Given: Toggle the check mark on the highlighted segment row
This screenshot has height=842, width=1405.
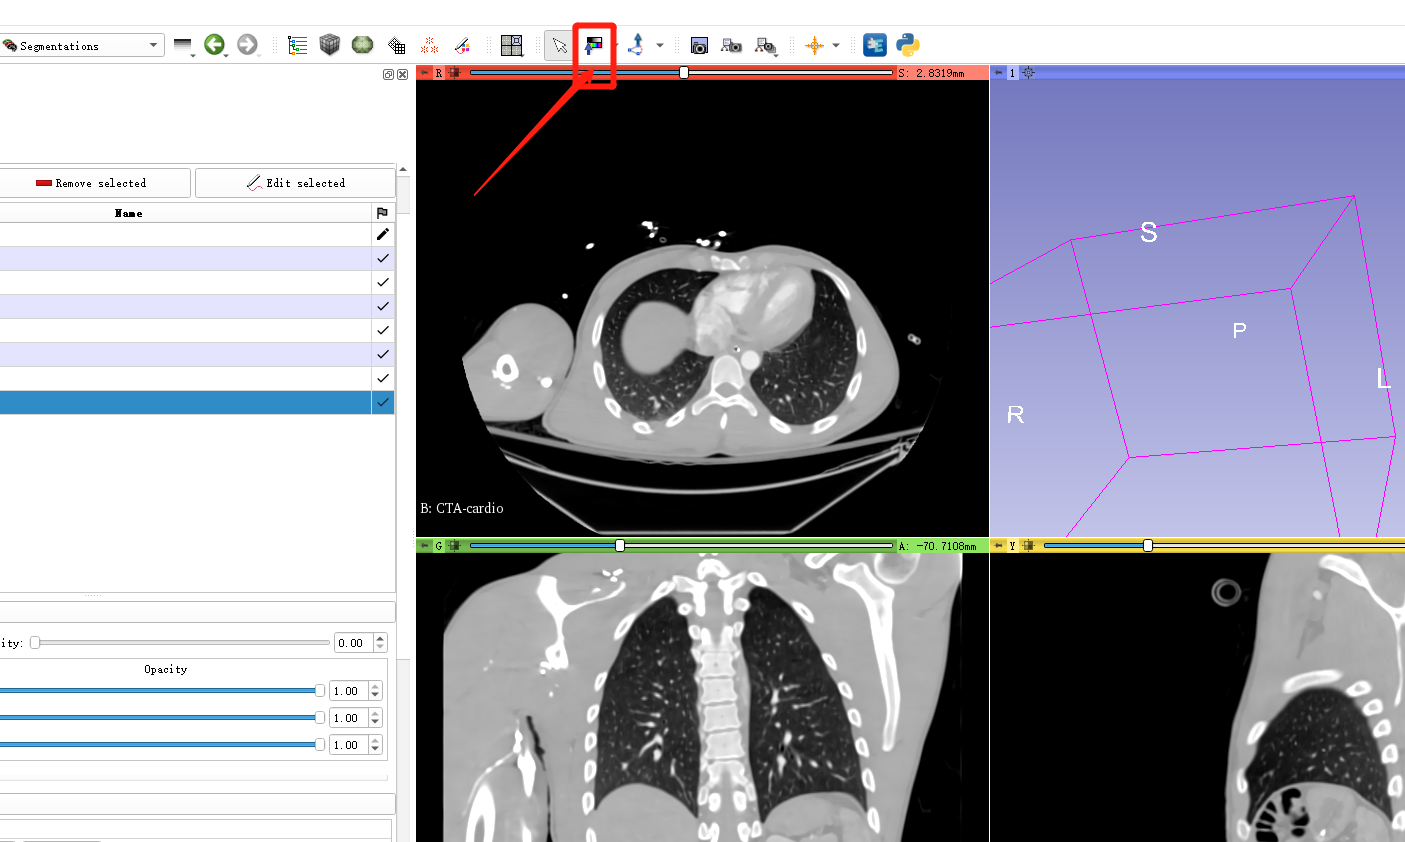Looking at the screenshot, I should point(381,402).
